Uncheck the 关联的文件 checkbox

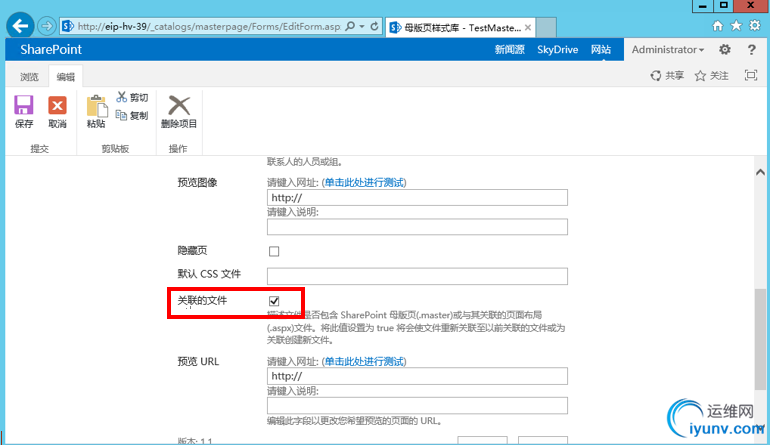pyautogui.click(x=274, y=301)
